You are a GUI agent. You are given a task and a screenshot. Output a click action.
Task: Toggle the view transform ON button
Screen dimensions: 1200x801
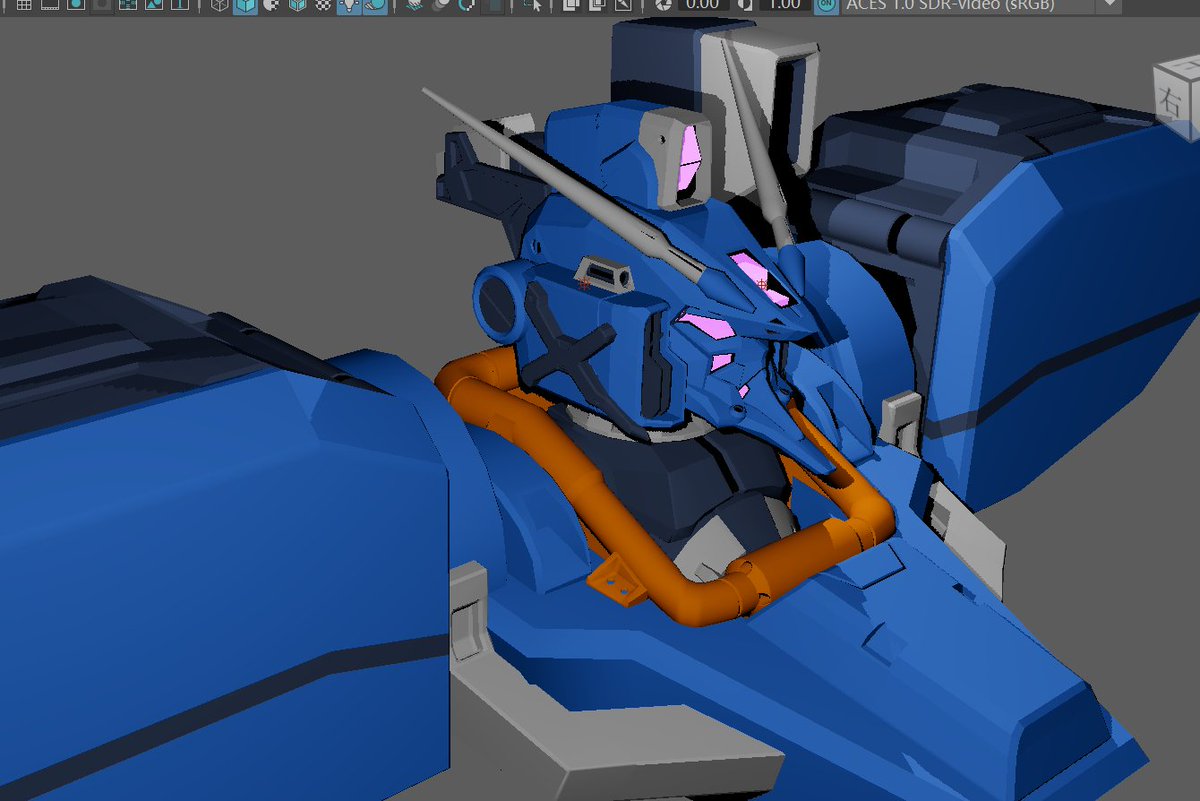pyautogui.click(x=826, y=5)
